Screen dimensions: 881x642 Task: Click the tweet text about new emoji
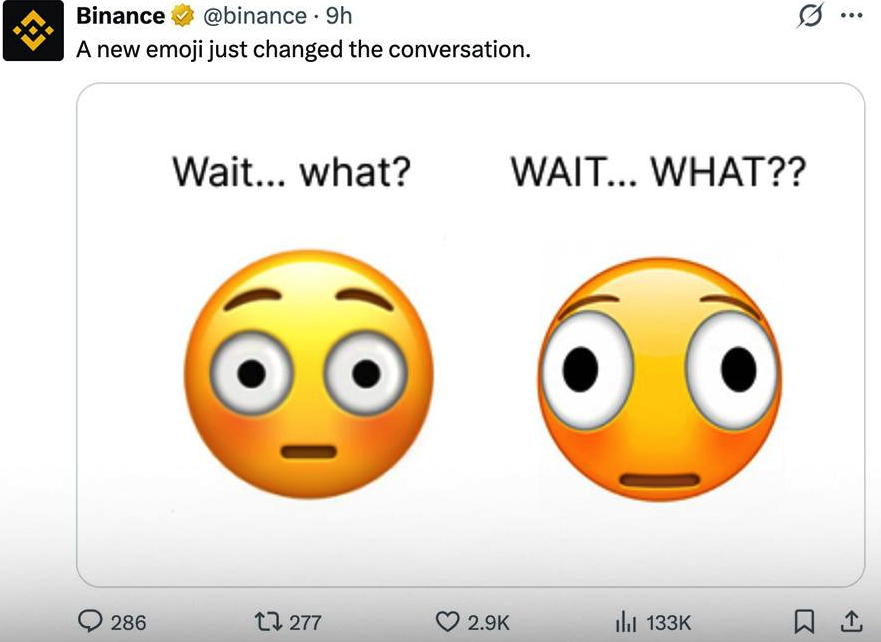[303, 47]
